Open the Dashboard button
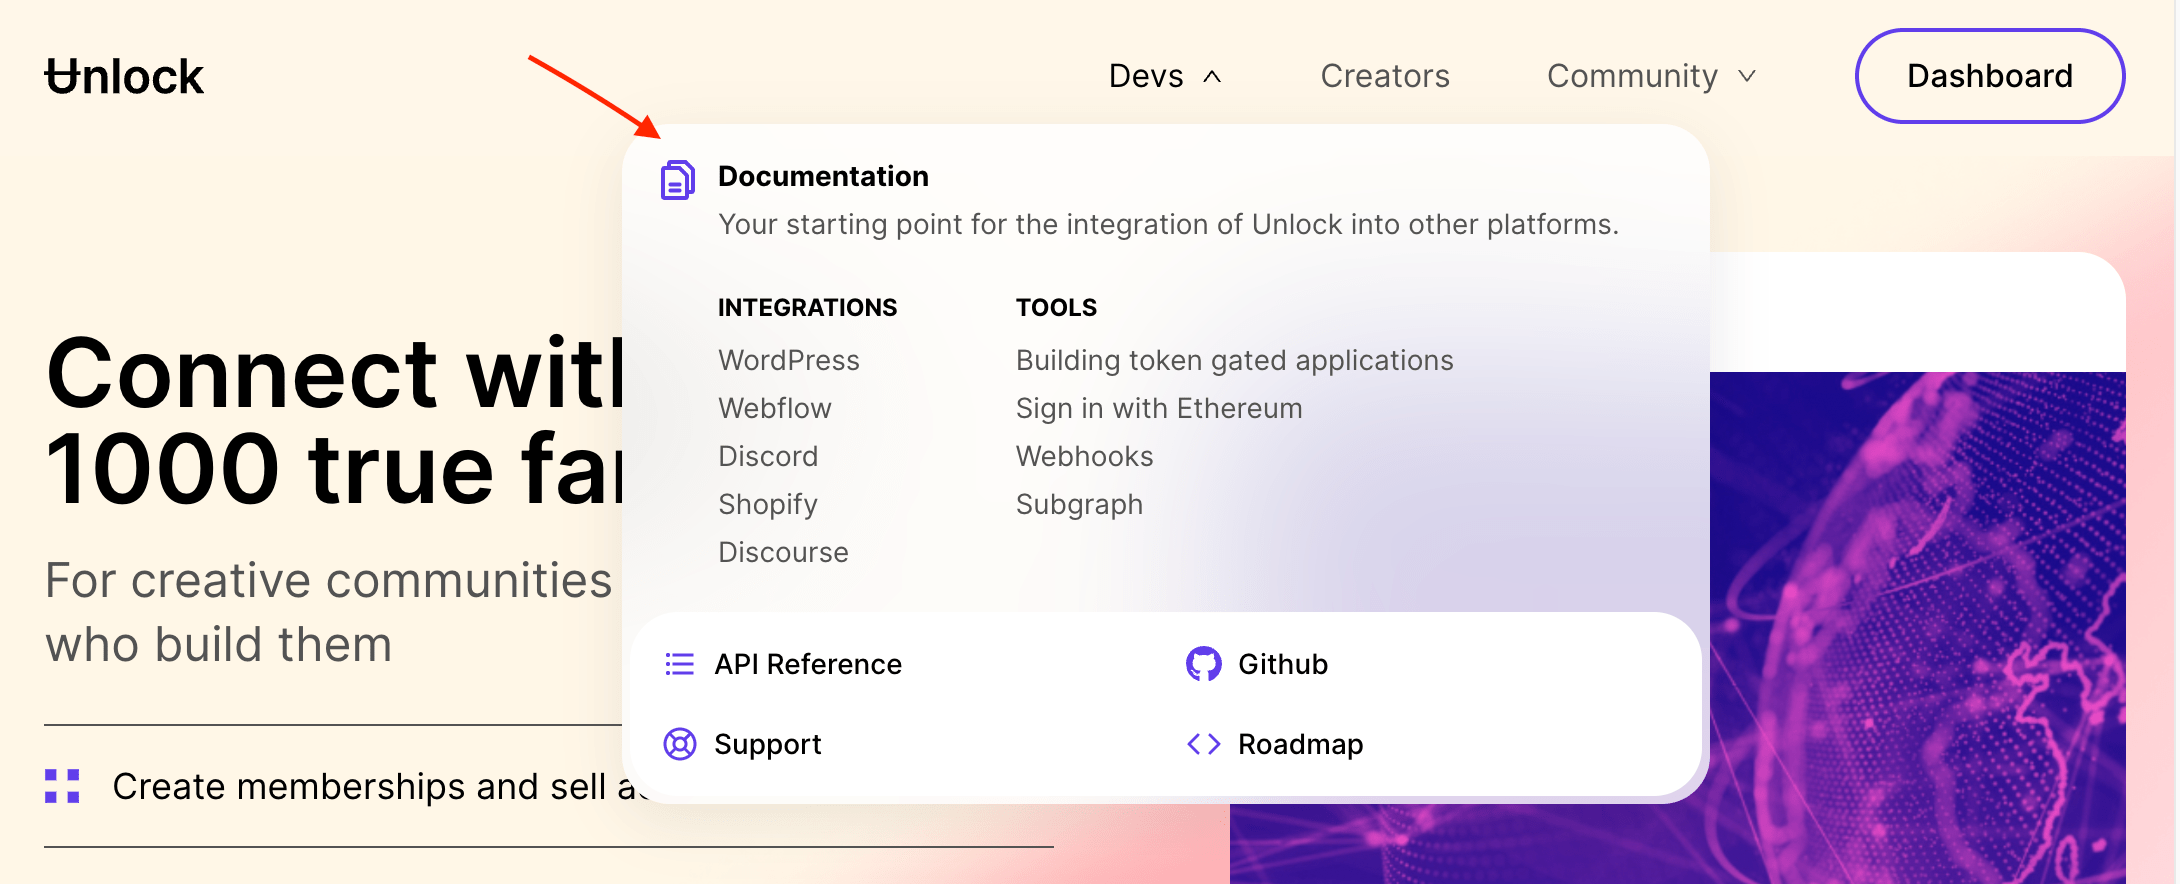 [1990, 76]
